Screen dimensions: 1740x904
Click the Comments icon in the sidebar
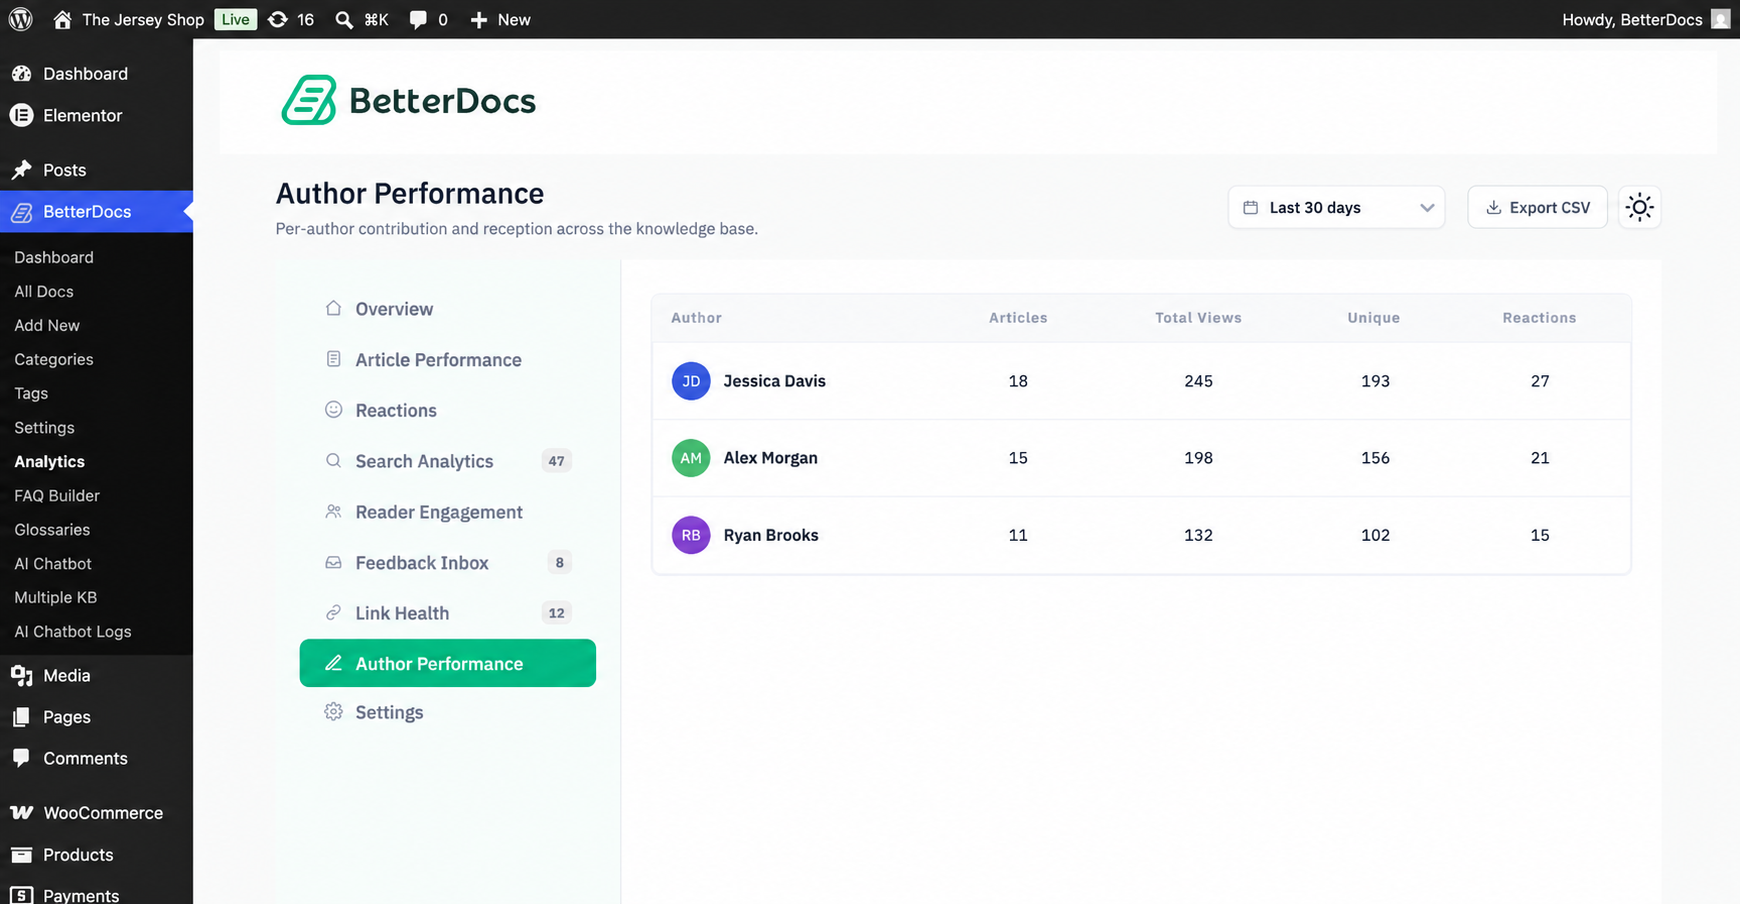point(21,758)
